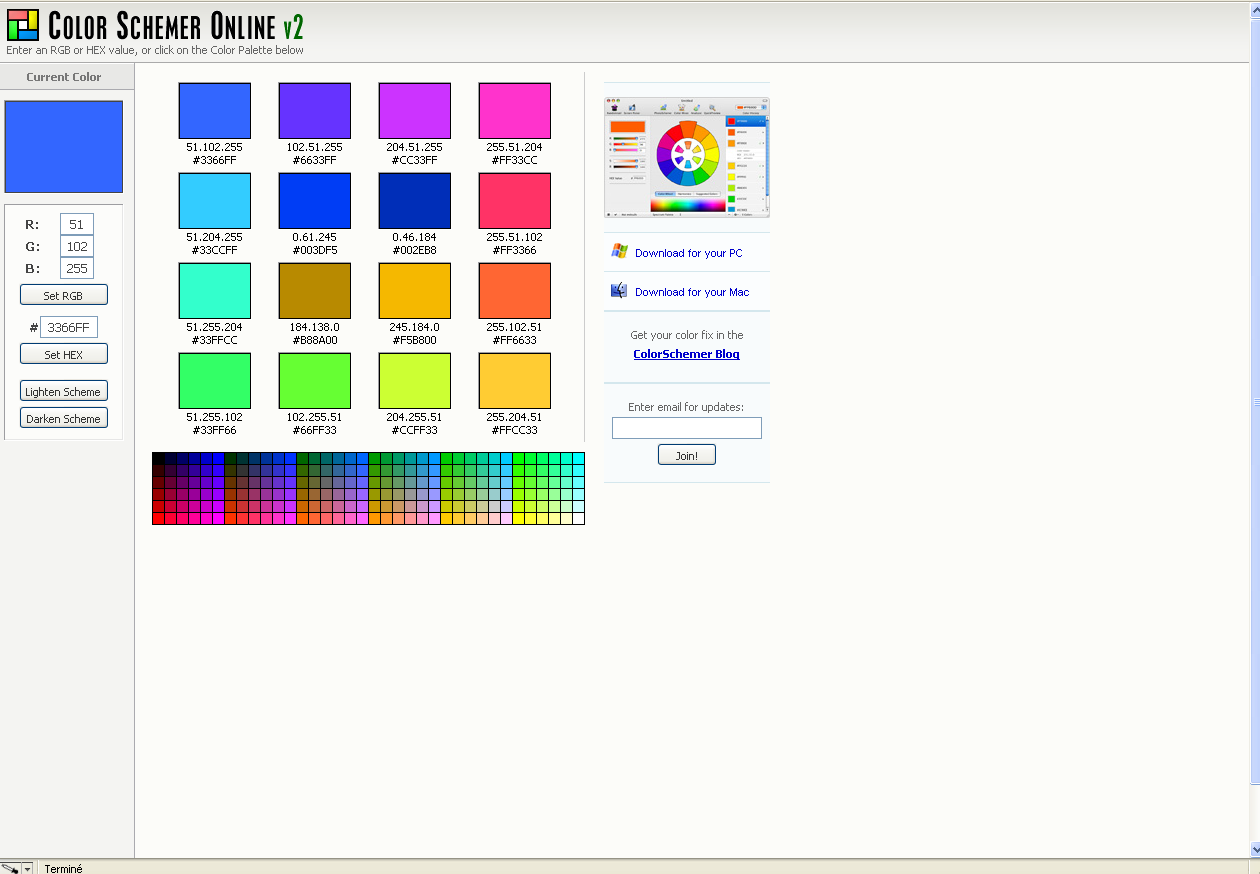Click the Terminé status bar text

[64, 869]
